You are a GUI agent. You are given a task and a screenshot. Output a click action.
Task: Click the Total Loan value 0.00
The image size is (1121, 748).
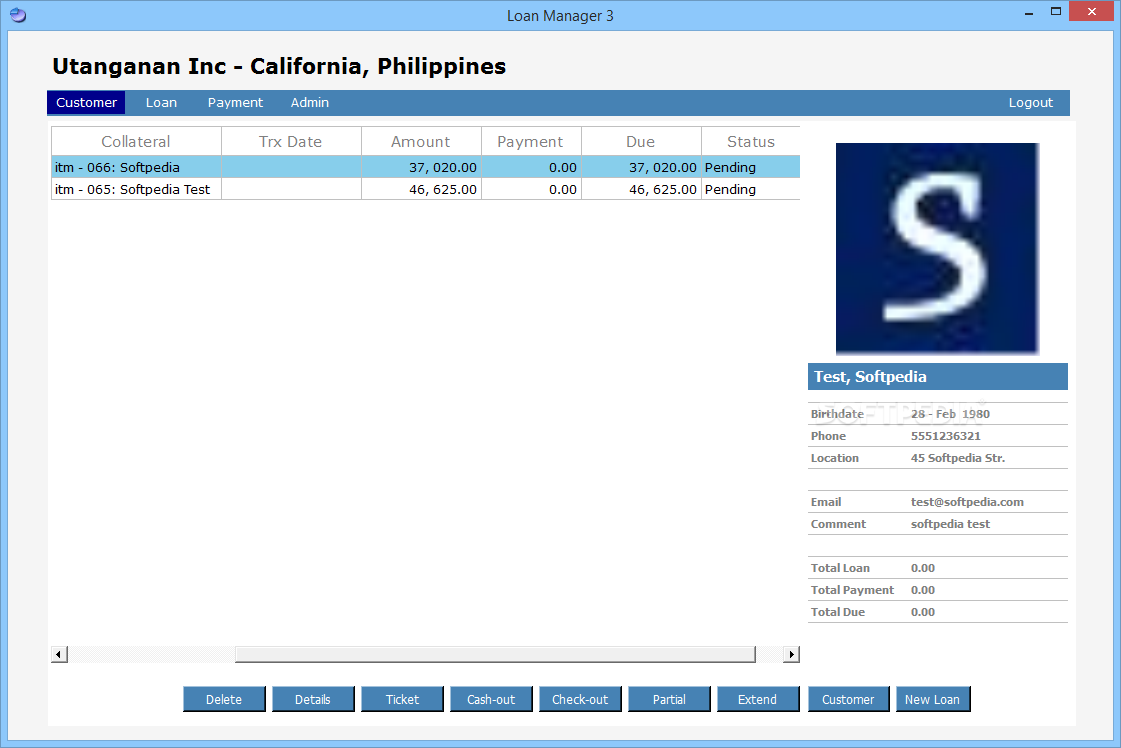coord(922,569)
